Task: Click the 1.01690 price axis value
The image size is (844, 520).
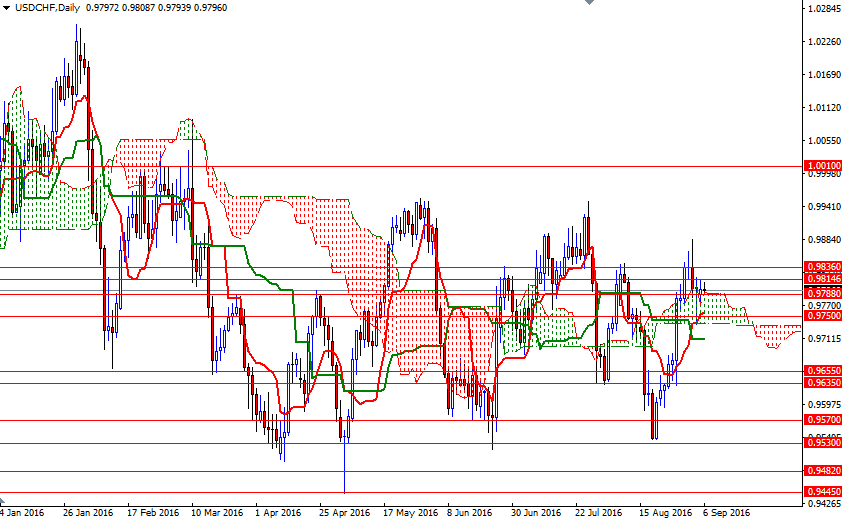Action: click(825, 75)
